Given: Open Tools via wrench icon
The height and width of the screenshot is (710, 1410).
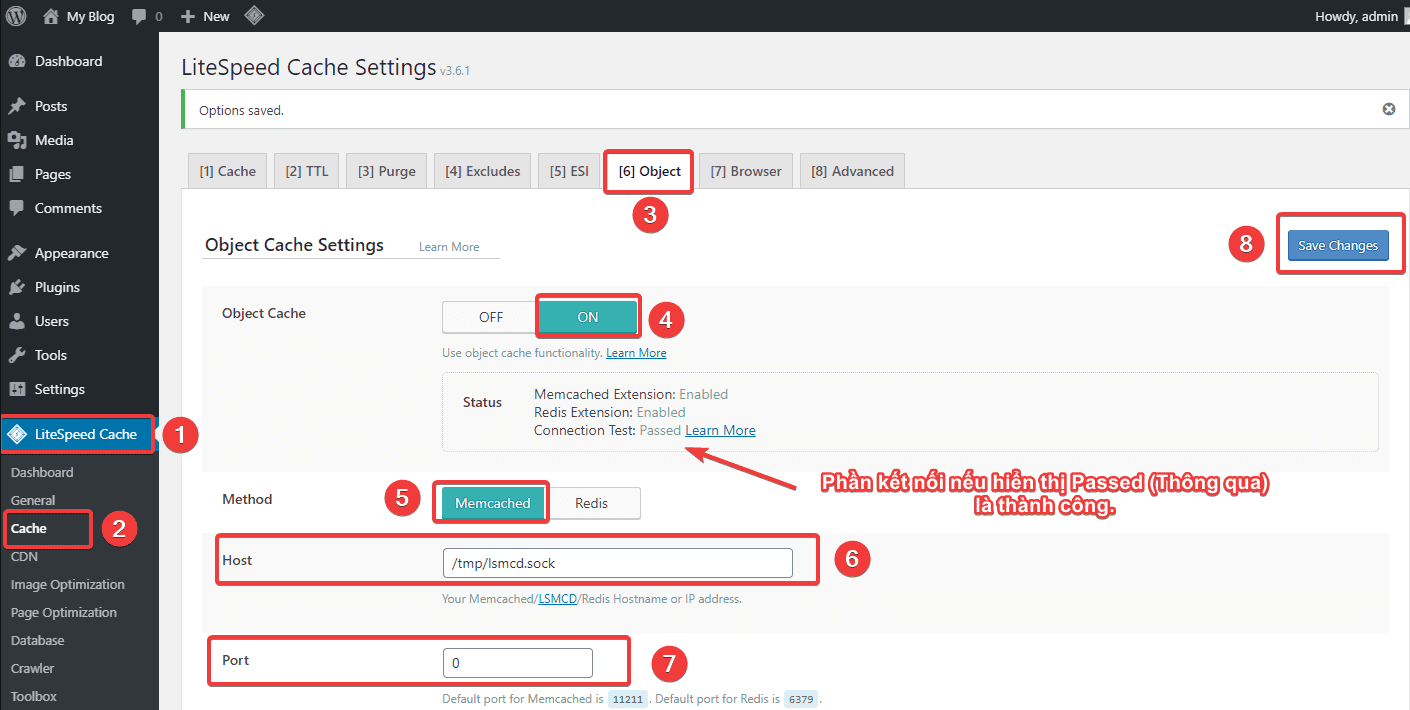Looking at the screenshot, I should point(17,355).
